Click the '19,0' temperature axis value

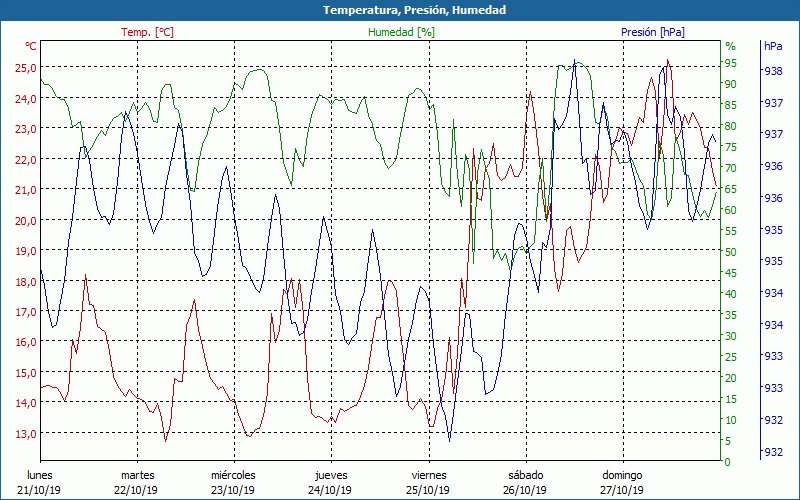tap(26, 251)
